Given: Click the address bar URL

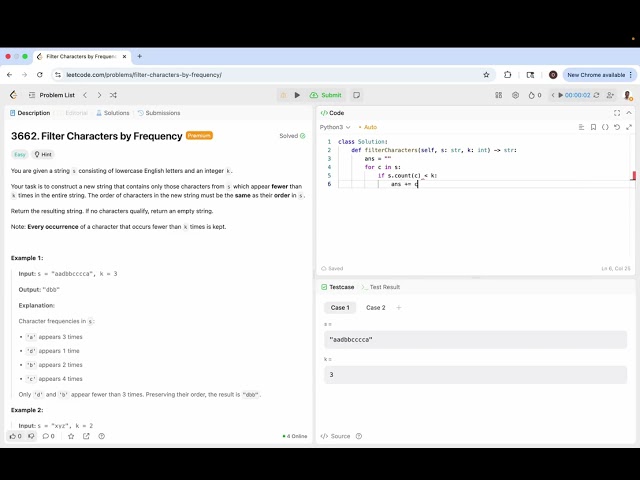Looking at the screenshot, I should click(144, 75).
